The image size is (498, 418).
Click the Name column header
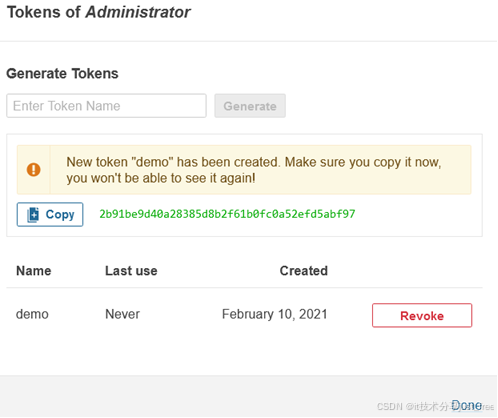coord(34,271)
